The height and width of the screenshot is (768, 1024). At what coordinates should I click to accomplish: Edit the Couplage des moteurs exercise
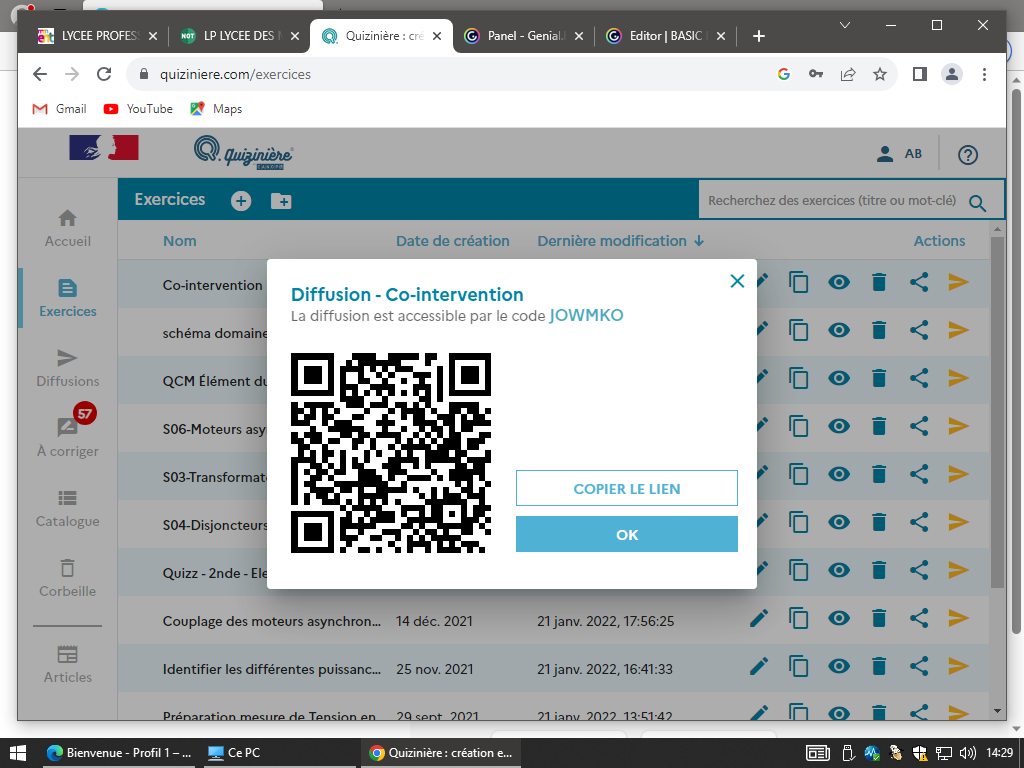pos(759,618)
